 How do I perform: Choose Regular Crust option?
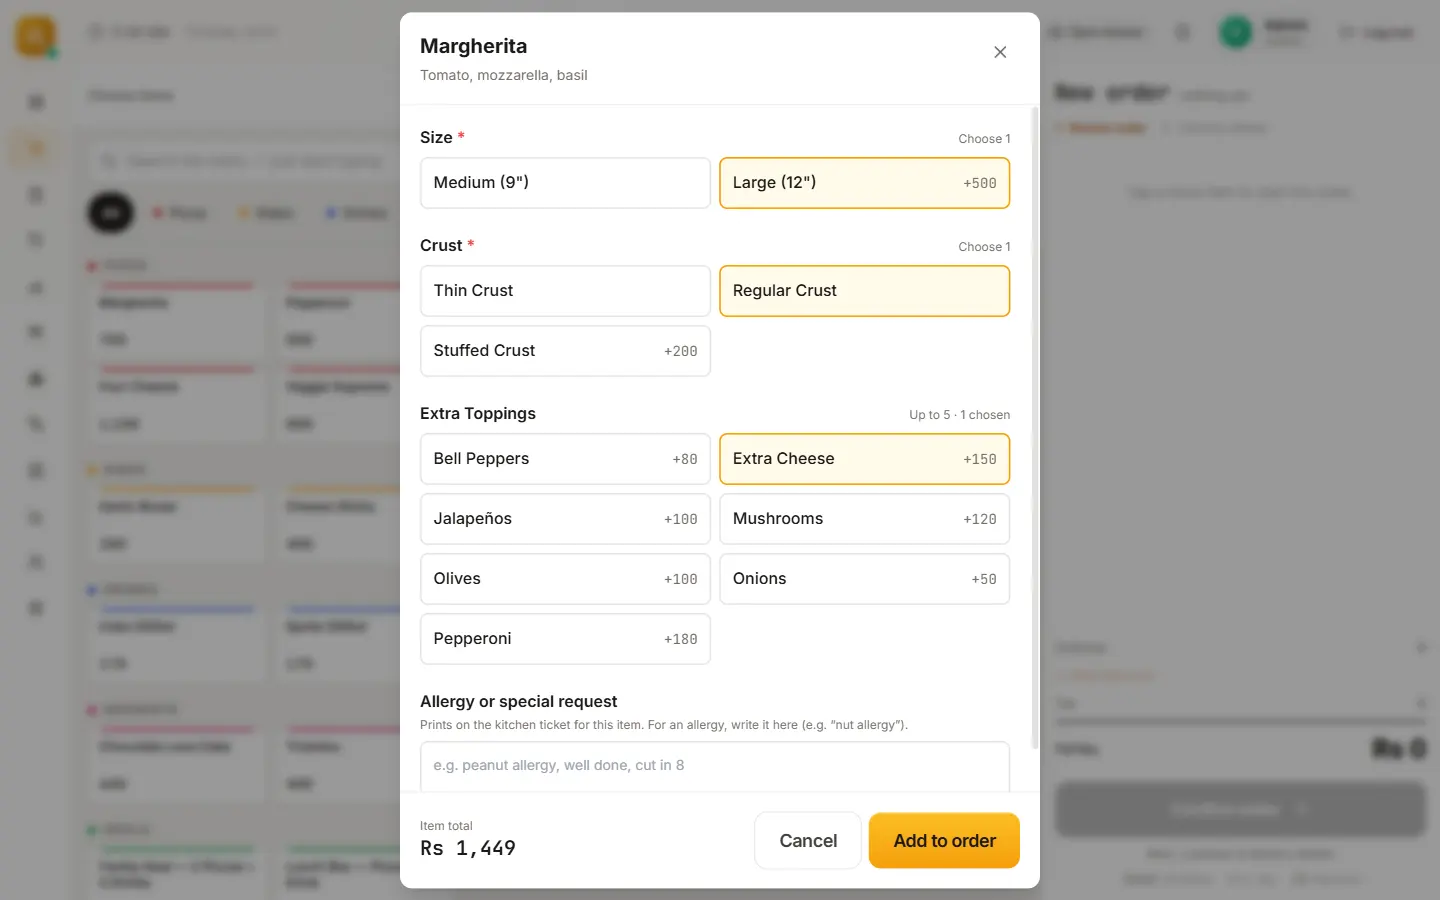click(x=865, y=291)
